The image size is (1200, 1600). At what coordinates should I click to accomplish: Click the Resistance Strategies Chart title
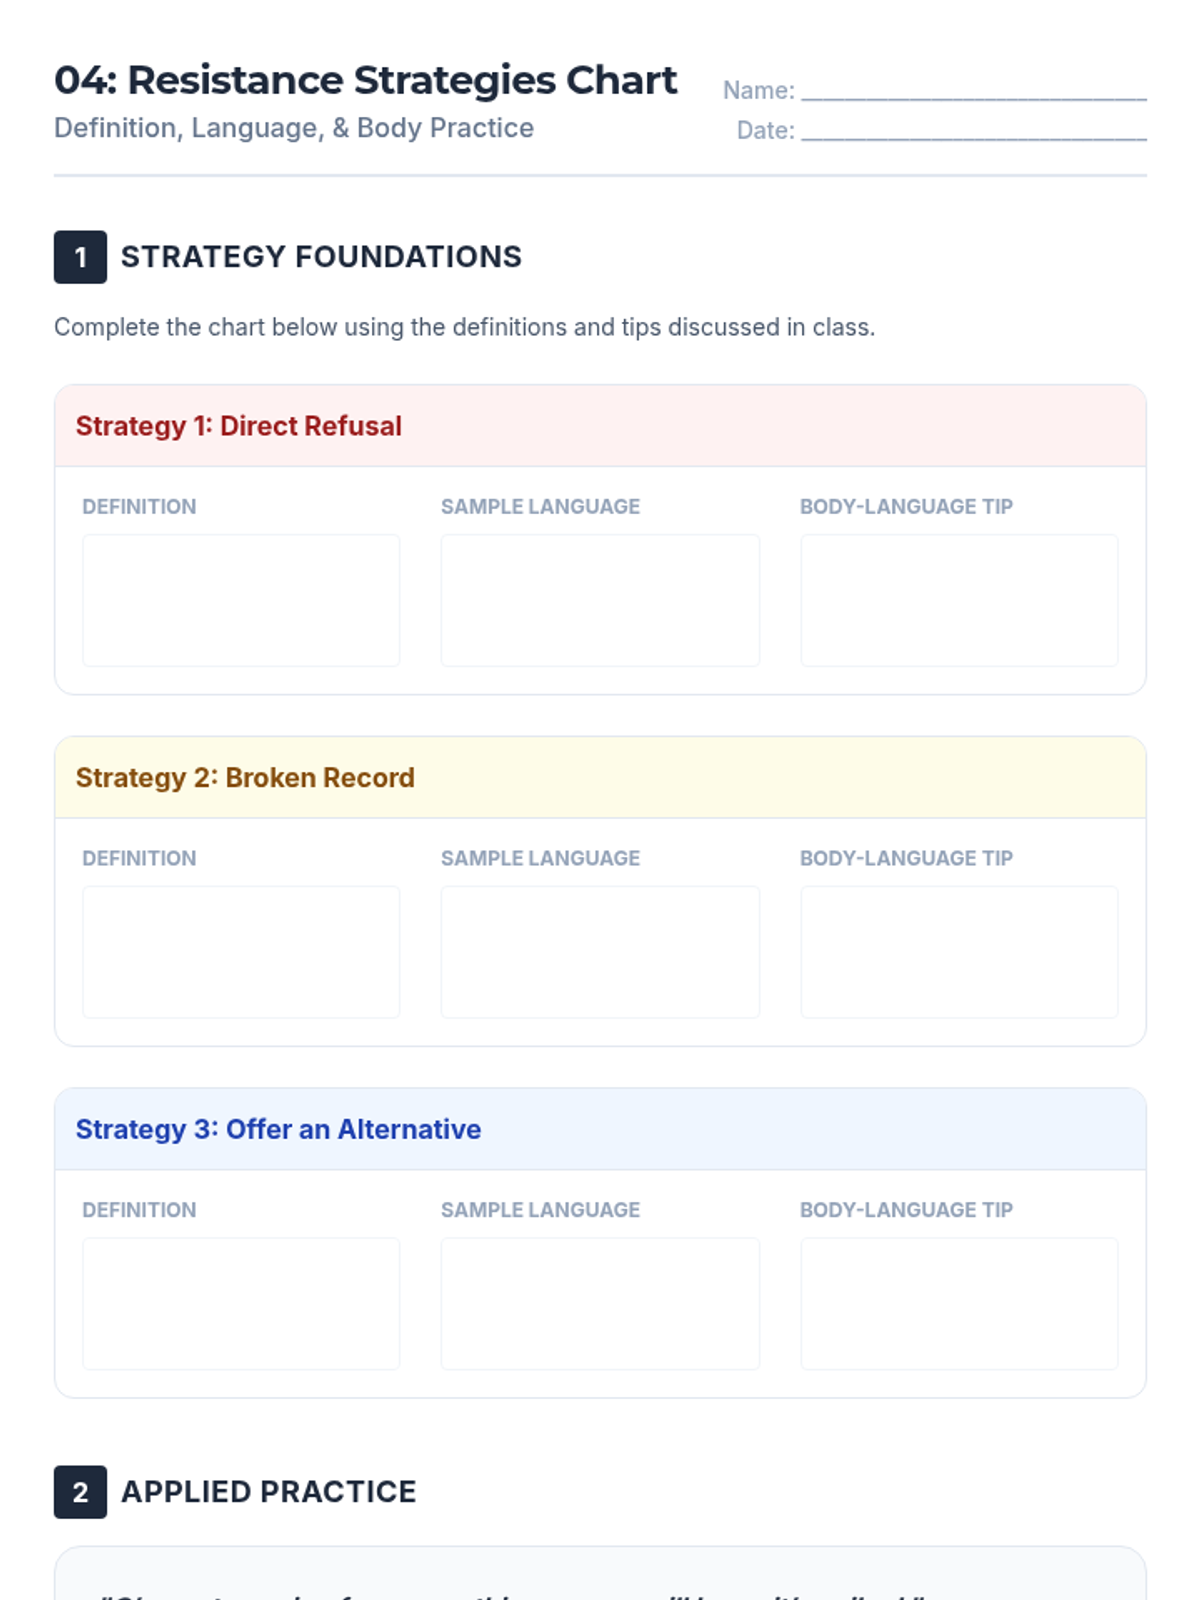(365, 80)
